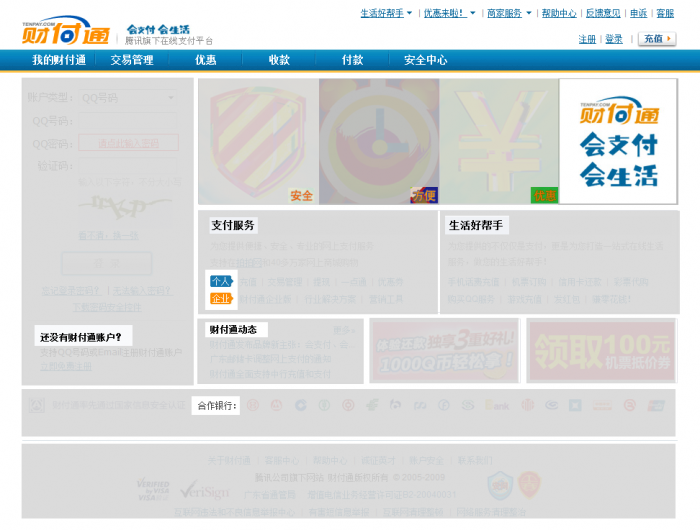Click the 登录 link in header
700x530 pixels.
point(614,39)
